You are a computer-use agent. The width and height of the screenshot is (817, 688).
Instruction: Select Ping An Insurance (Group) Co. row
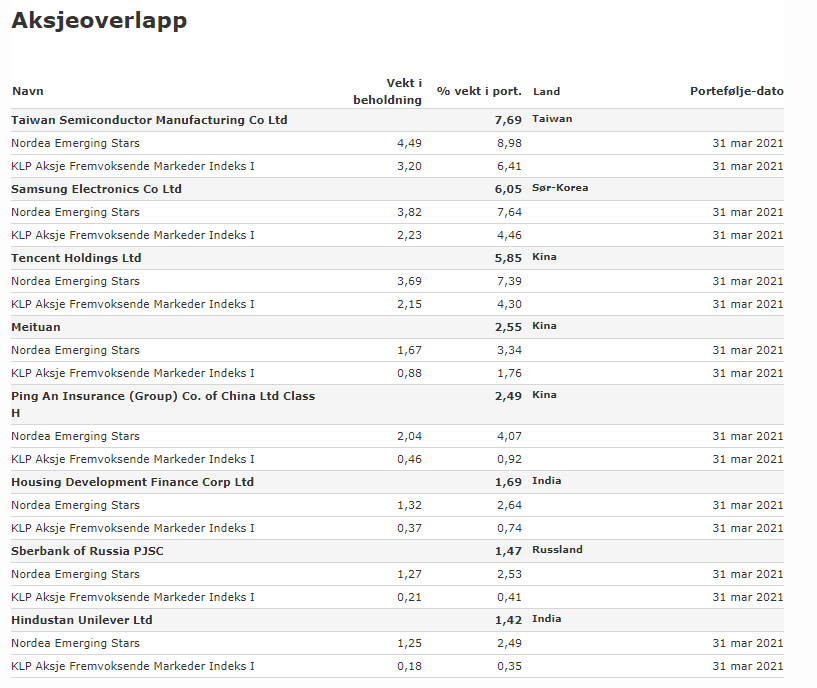397,404
